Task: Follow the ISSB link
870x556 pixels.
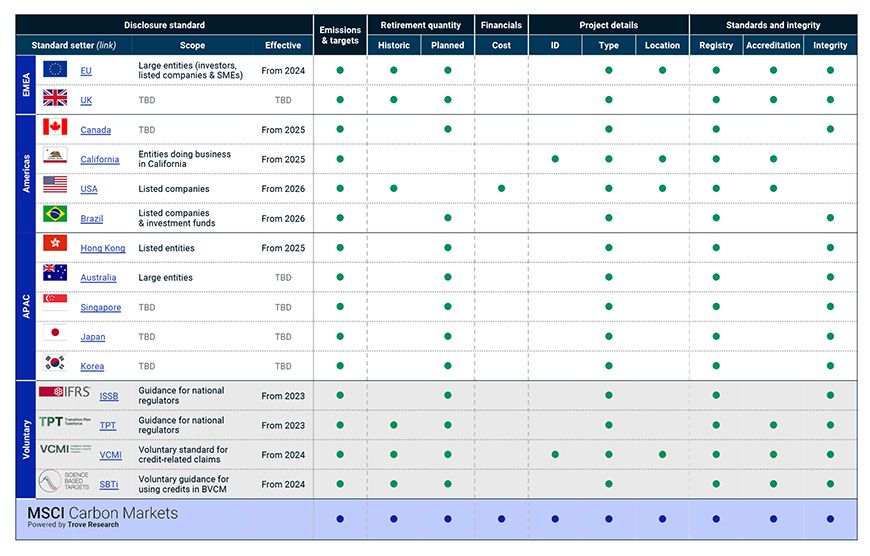Action: tap(108, 397)
